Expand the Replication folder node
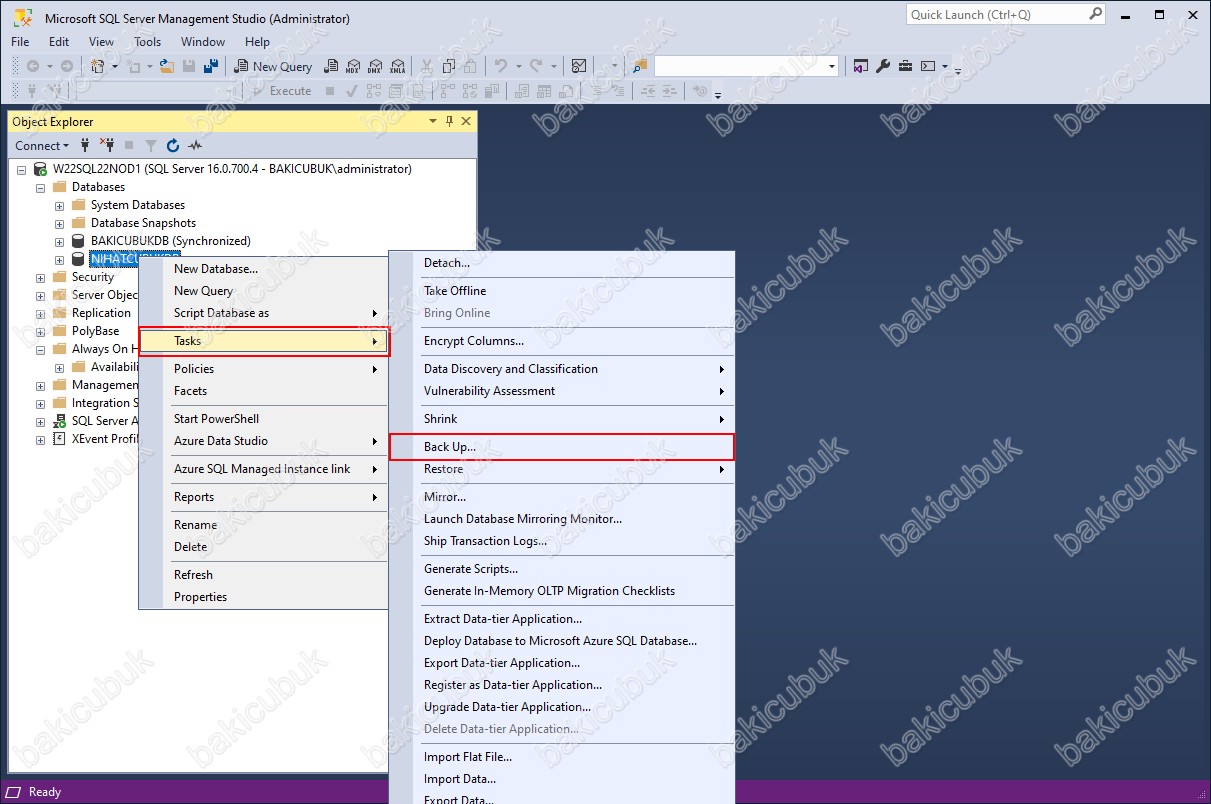The height and width of the screenshot is (804, 1211). [41, 313]
